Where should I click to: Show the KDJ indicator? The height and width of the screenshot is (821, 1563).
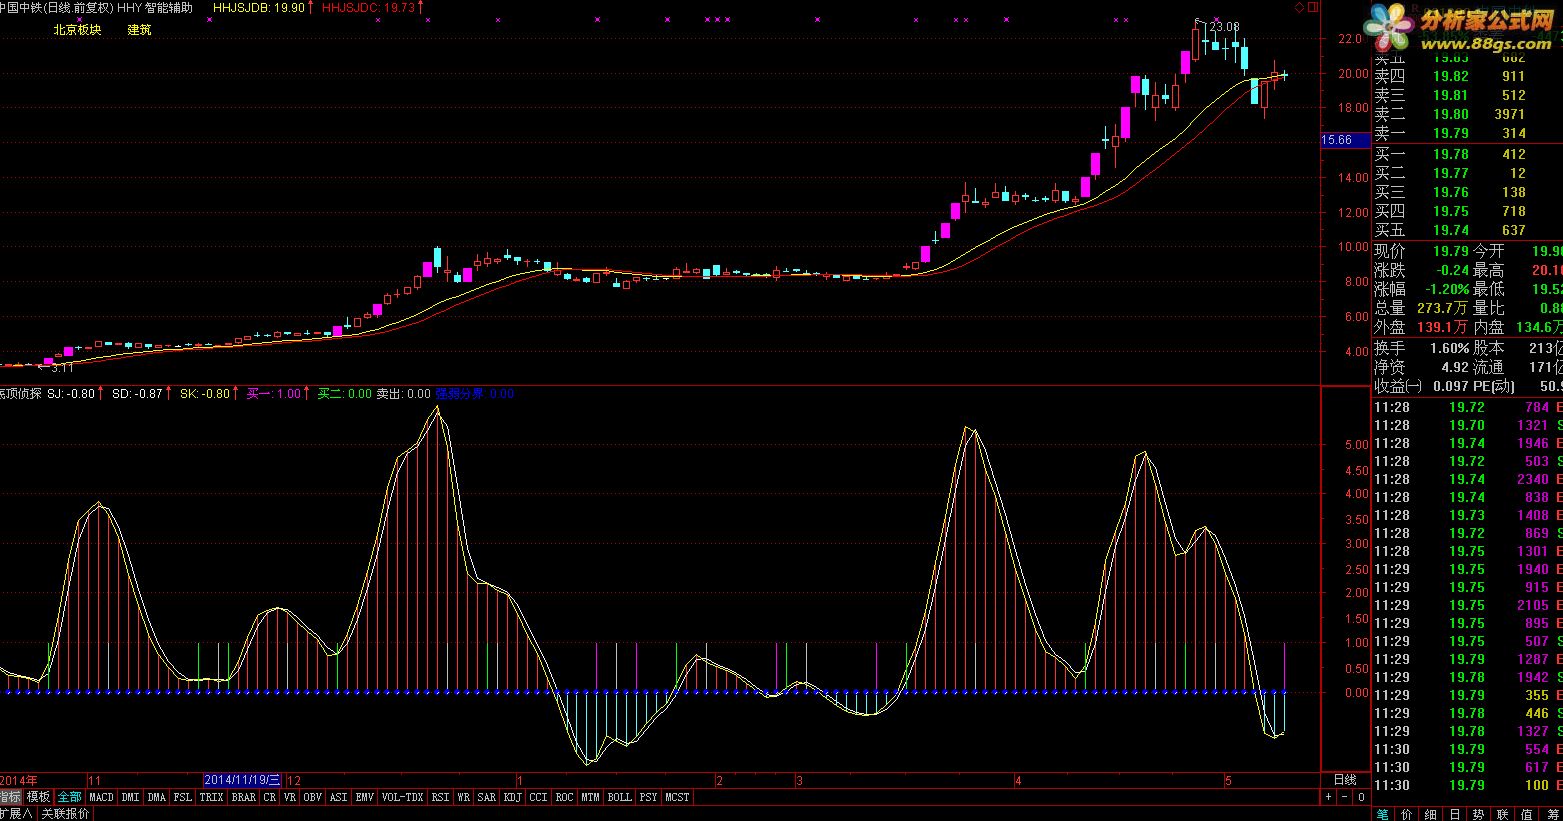pos(513,797)
